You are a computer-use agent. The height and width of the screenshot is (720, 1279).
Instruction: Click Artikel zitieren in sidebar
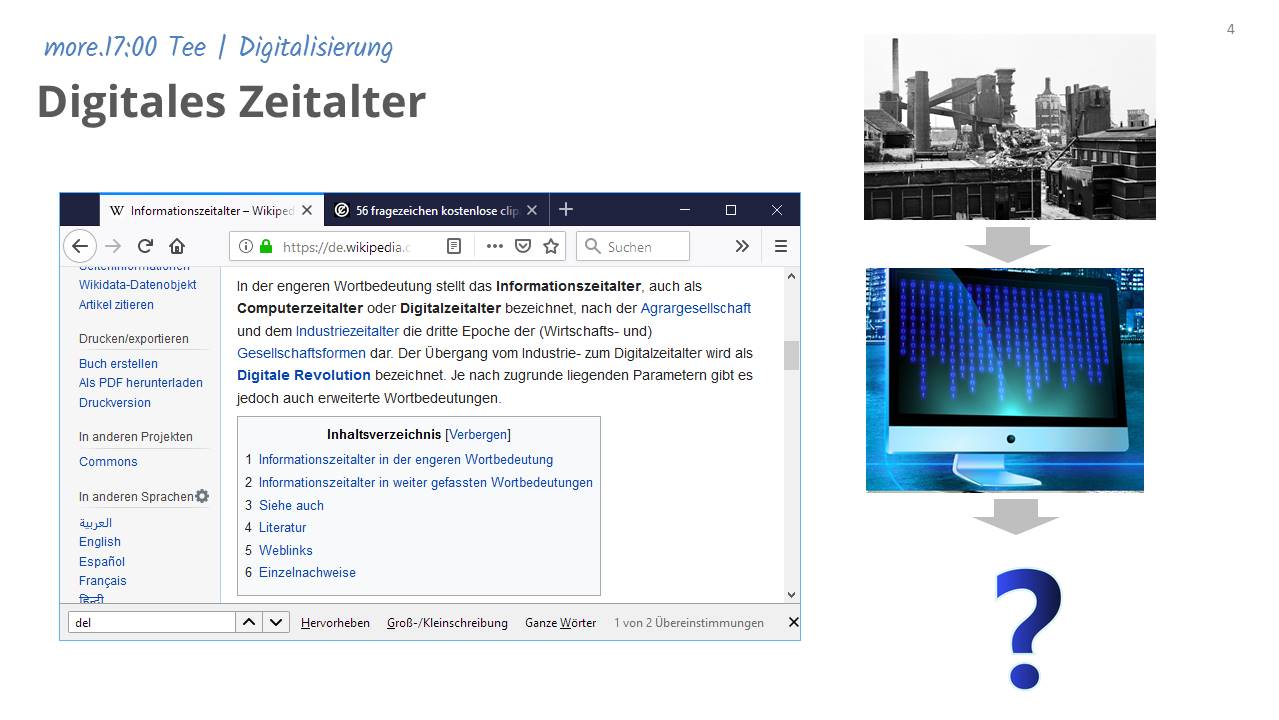point(117,305)
